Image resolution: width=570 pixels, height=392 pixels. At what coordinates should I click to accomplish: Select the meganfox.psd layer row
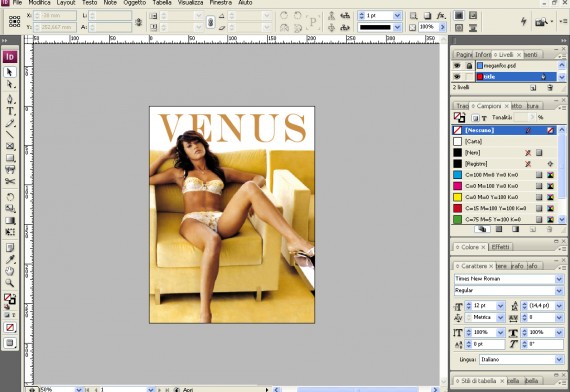(516, 65)
